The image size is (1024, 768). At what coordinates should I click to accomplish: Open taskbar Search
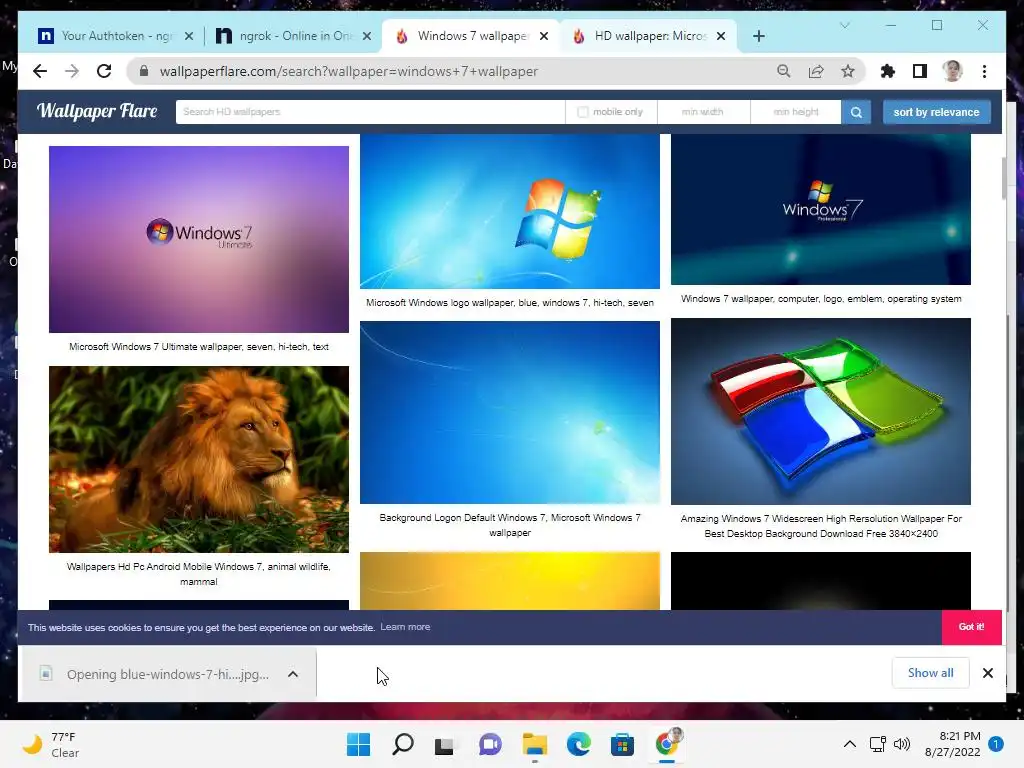[x=402, y=744]
